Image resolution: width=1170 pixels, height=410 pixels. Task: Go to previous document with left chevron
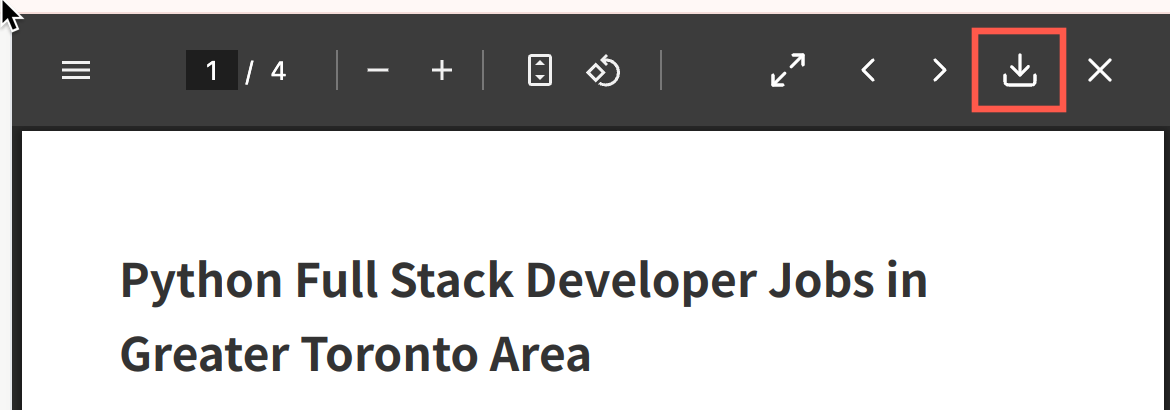pos(867,70)
